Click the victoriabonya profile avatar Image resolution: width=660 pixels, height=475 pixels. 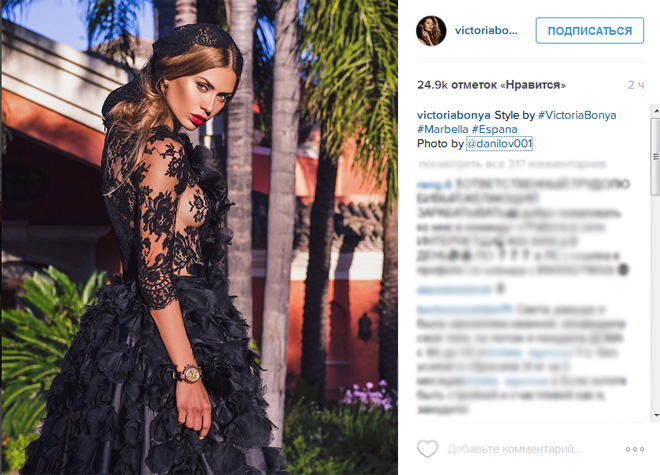coord(431,31)
